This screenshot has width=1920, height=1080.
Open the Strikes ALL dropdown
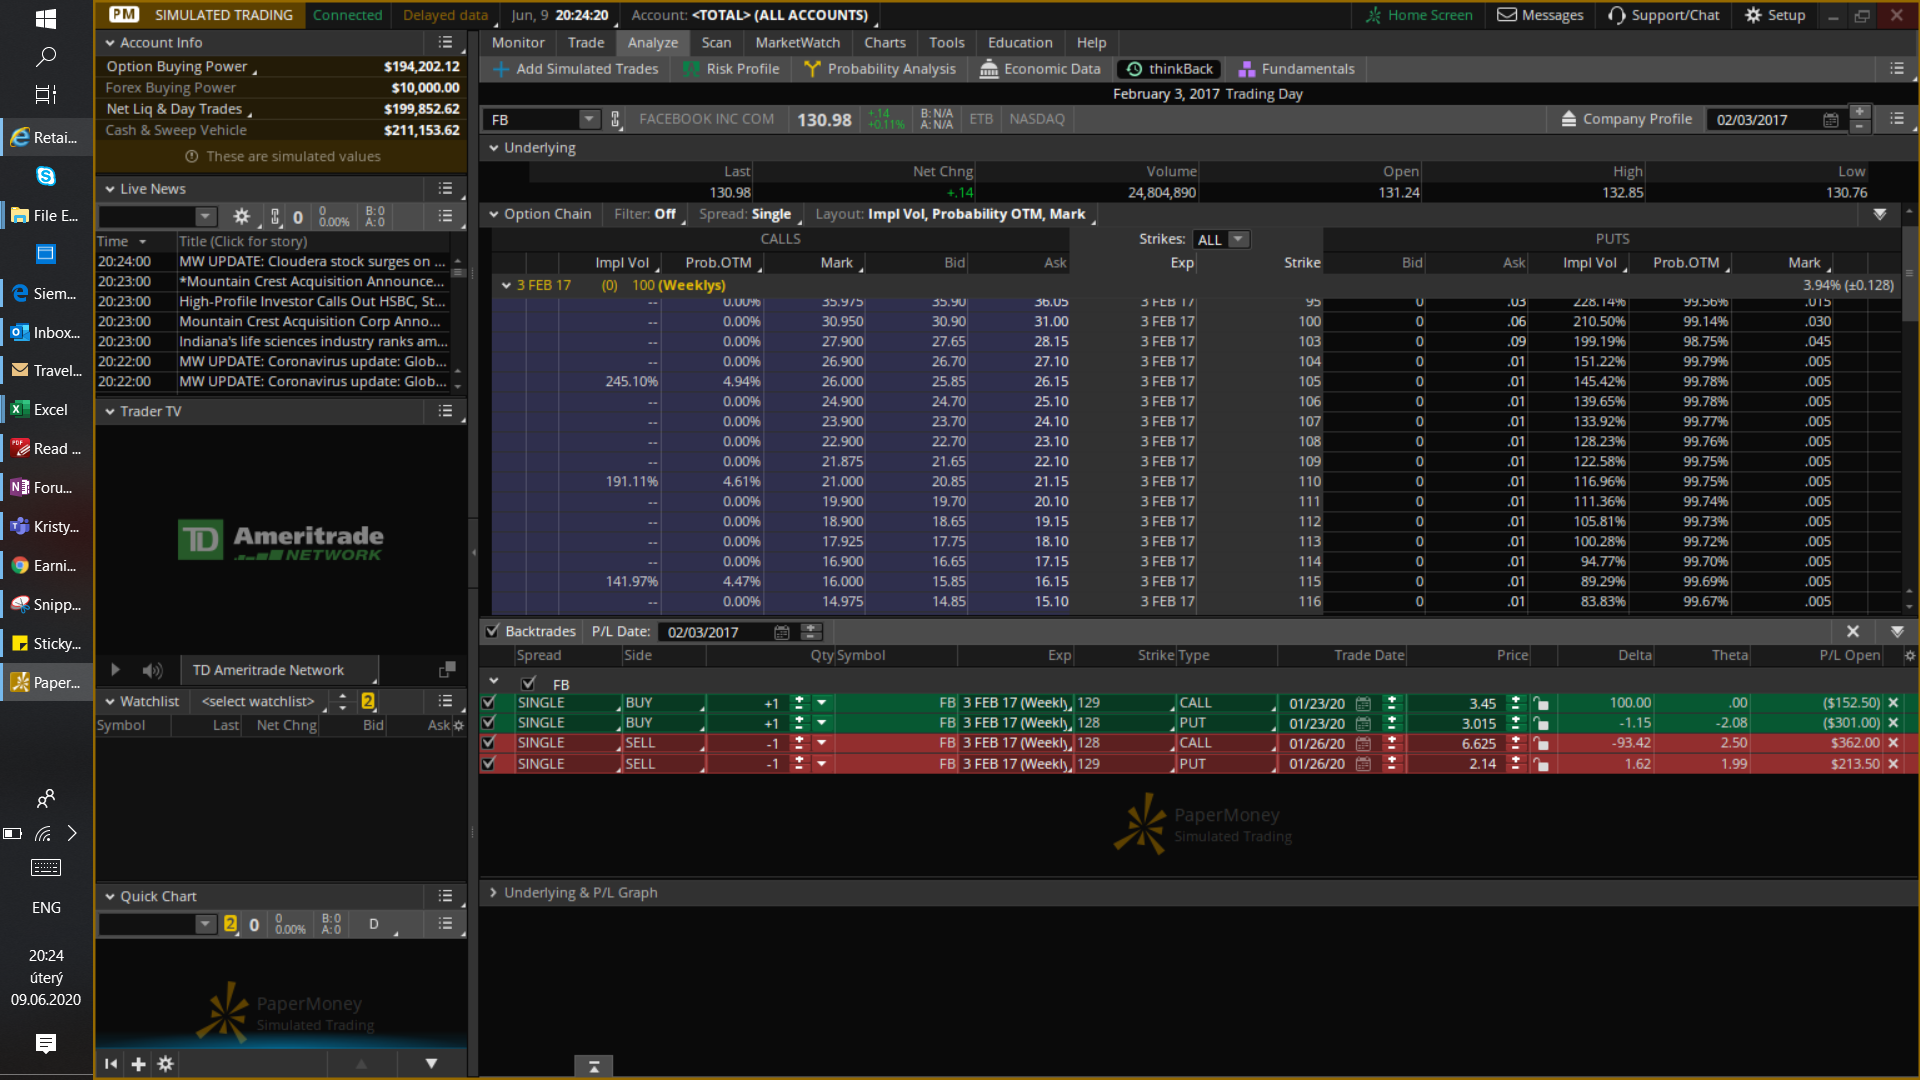tap(1238, 240)
